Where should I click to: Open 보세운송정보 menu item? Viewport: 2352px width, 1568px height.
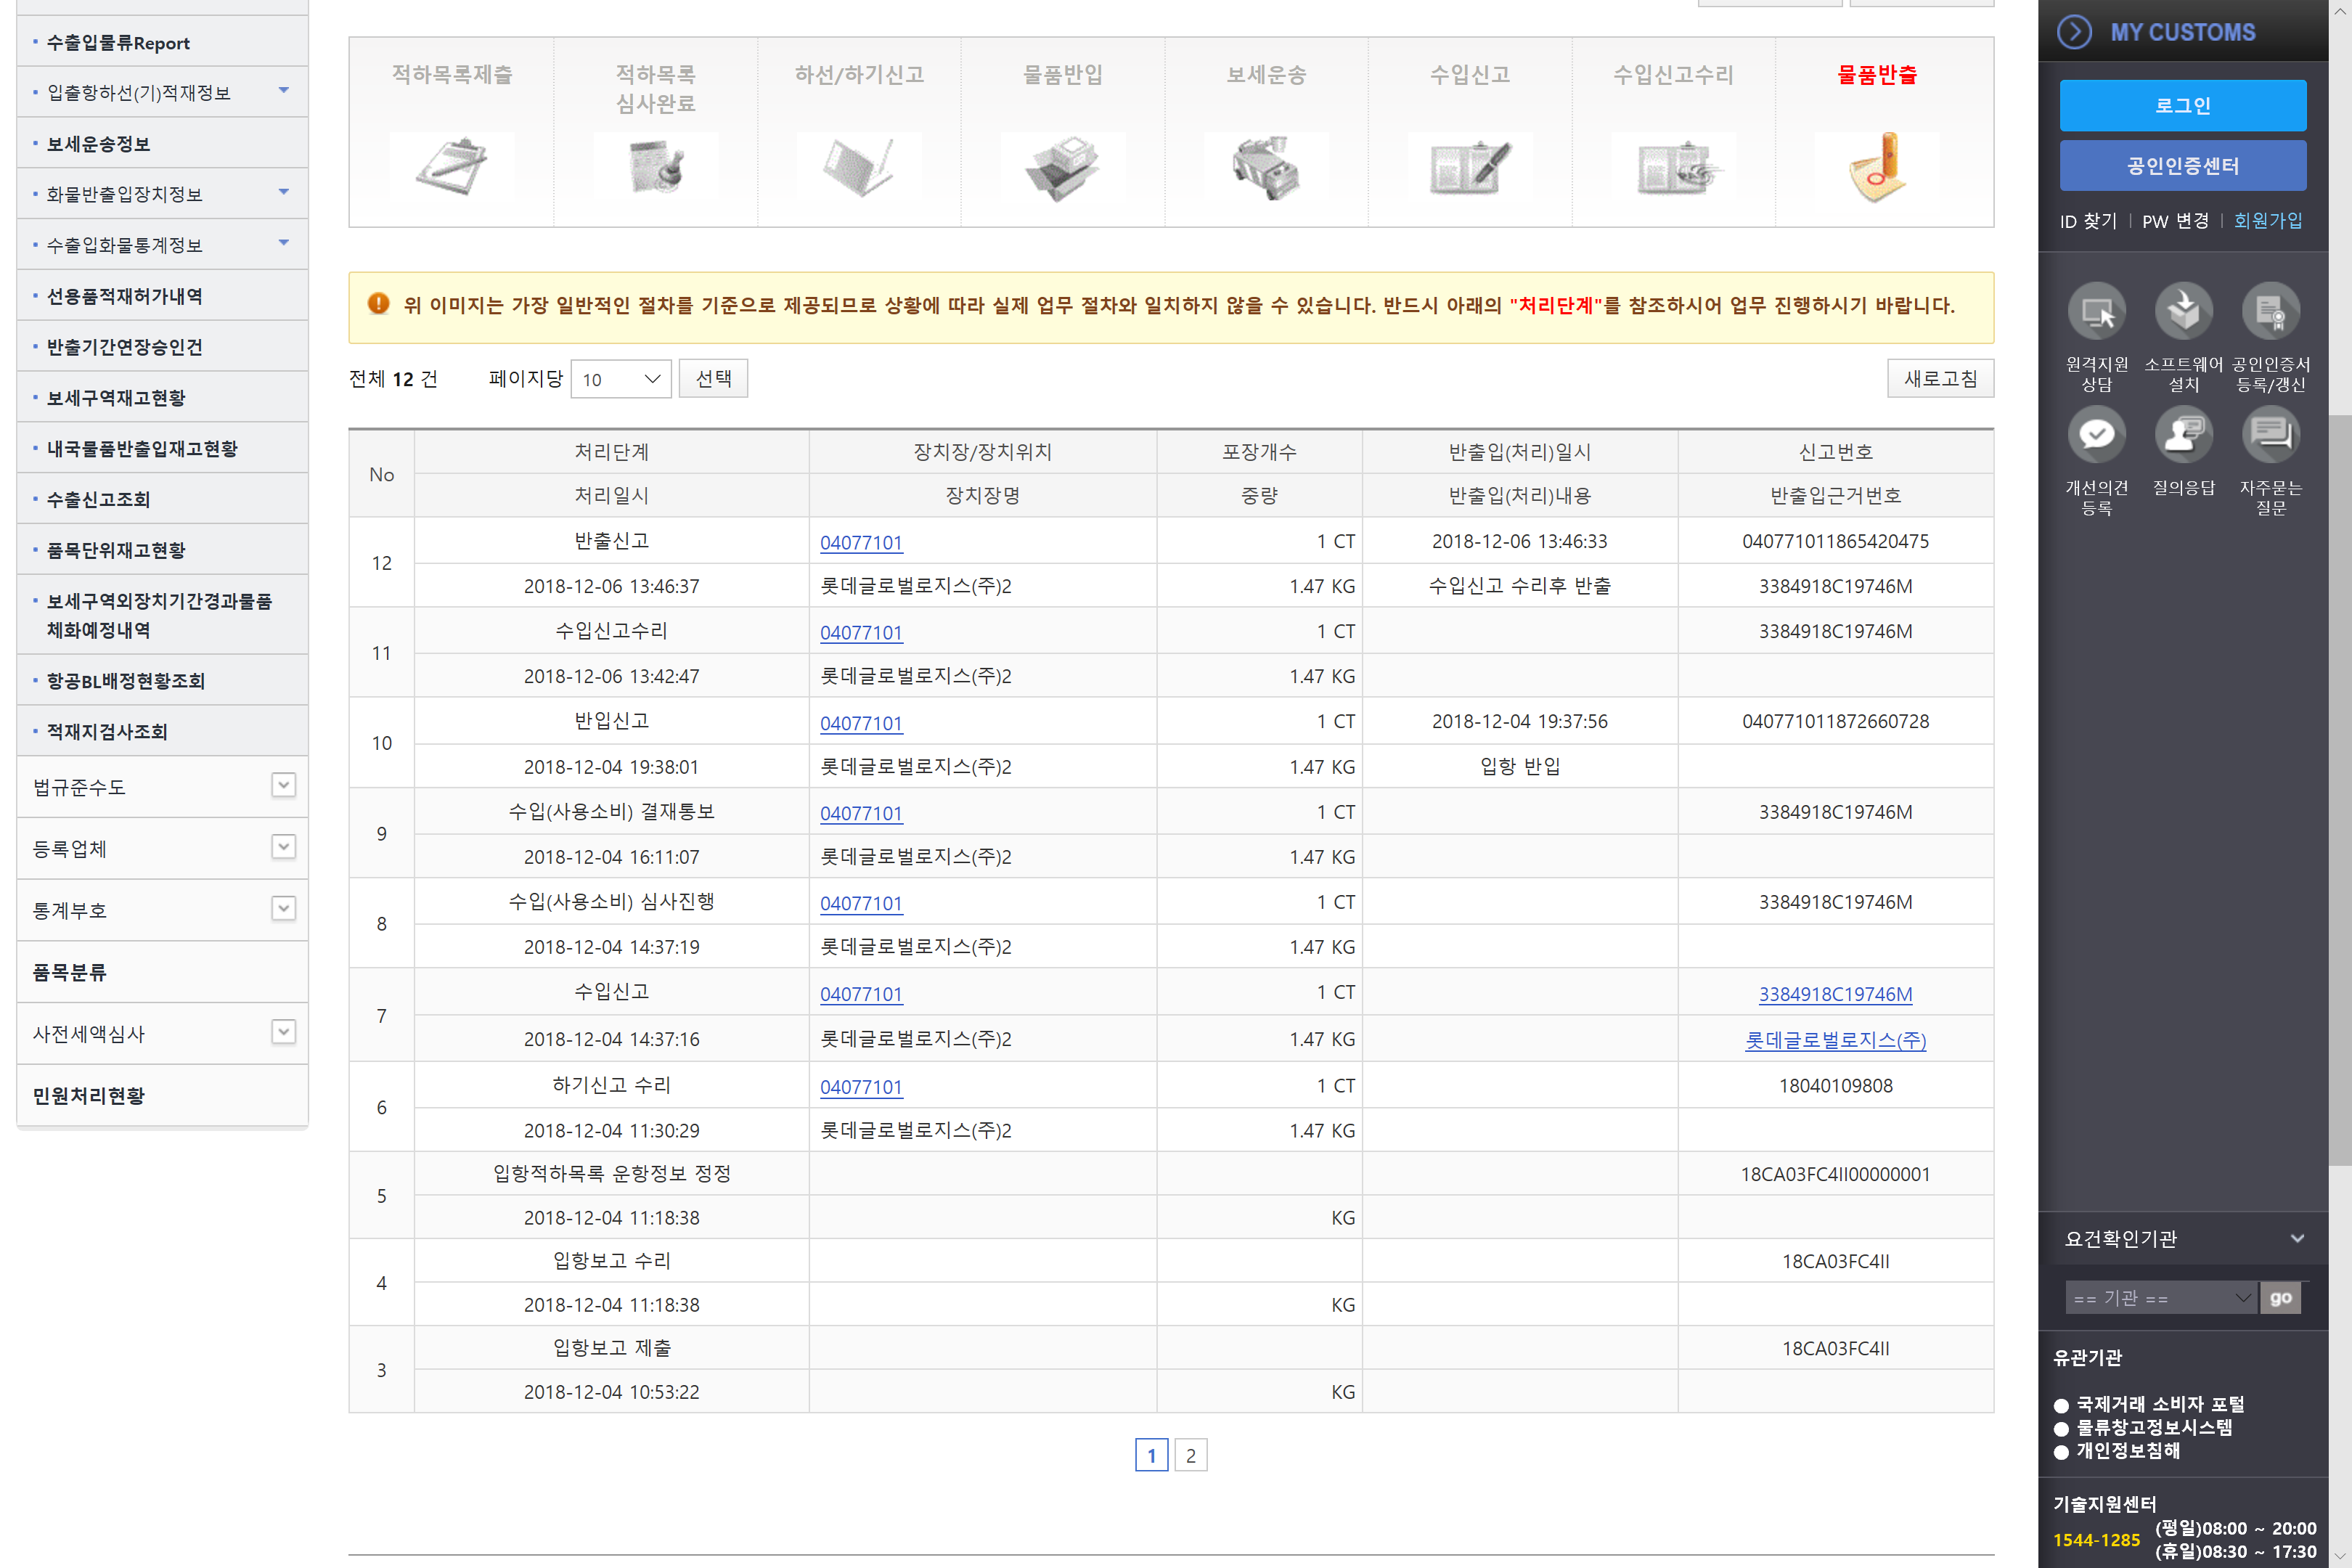pyautogui.click(x=98, y=144)
